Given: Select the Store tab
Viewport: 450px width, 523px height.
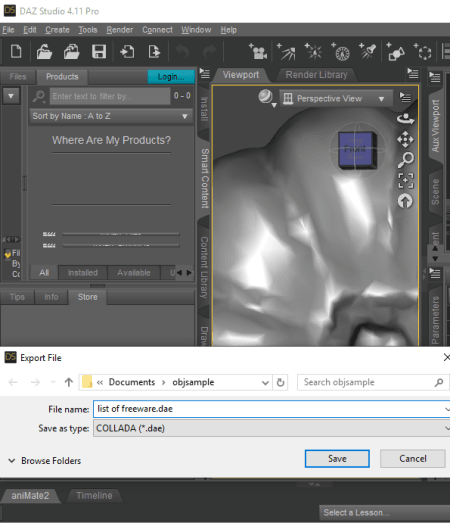Looking at the screenshot, I should 87,297.
